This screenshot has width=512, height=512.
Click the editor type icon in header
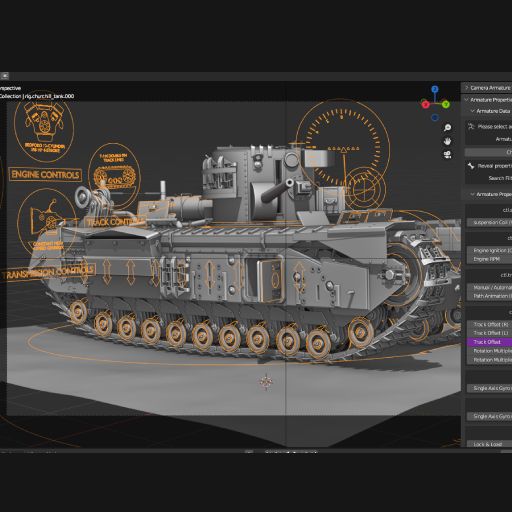tap(4, 76)
